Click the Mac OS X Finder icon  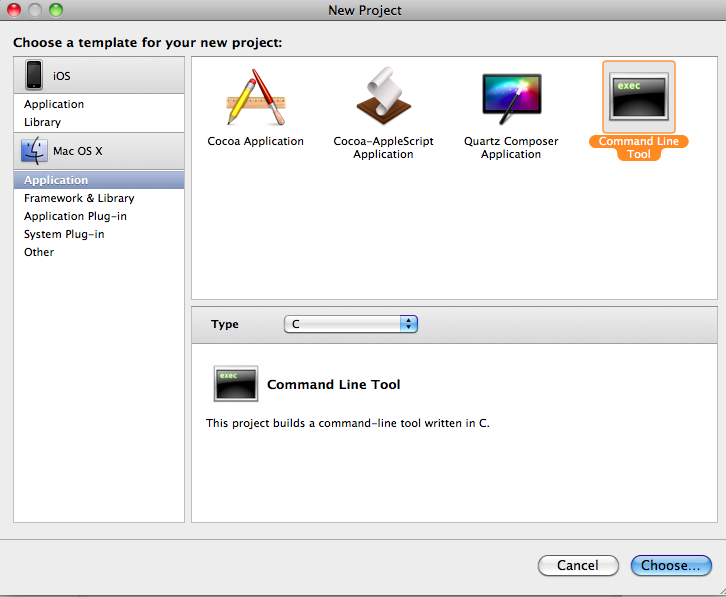click(34, 151)
